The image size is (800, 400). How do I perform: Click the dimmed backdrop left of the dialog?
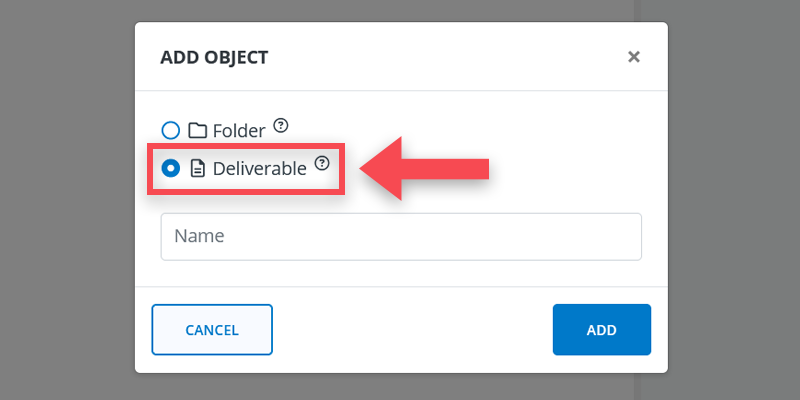pos(66,200)
